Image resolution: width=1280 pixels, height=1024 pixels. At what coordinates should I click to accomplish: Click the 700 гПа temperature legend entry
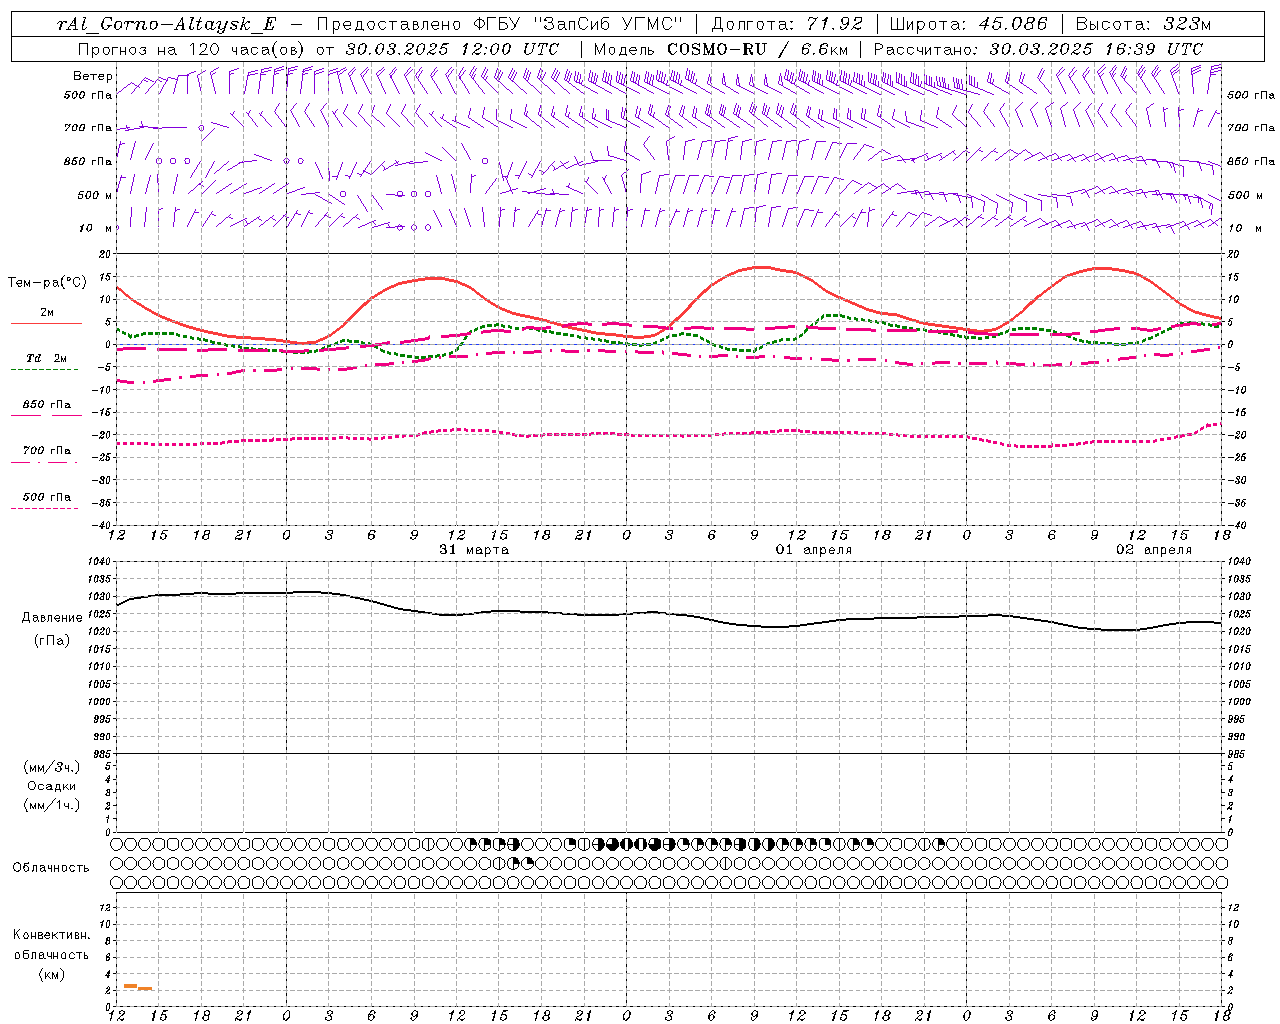(x=46, y=451)
